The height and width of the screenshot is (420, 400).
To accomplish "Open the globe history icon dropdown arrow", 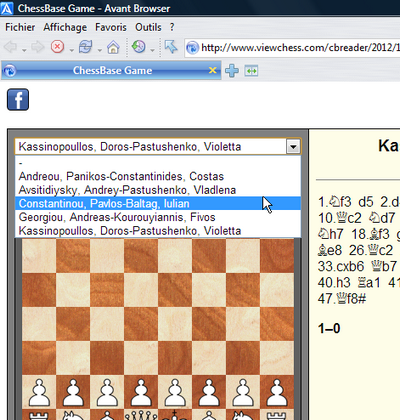I will (x=152, y=50).
